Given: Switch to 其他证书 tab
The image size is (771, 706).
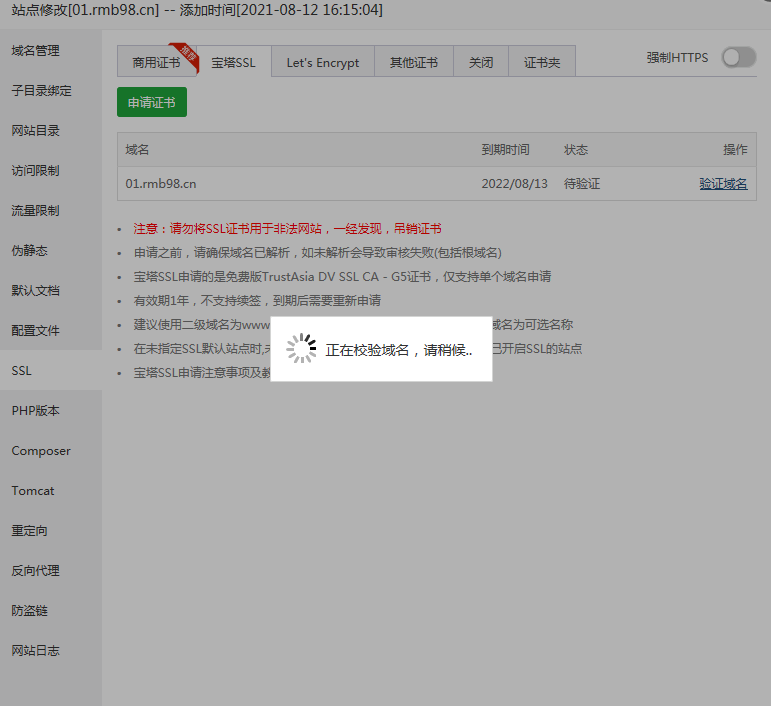Looking at the screenshot, I should pos(414,62).
